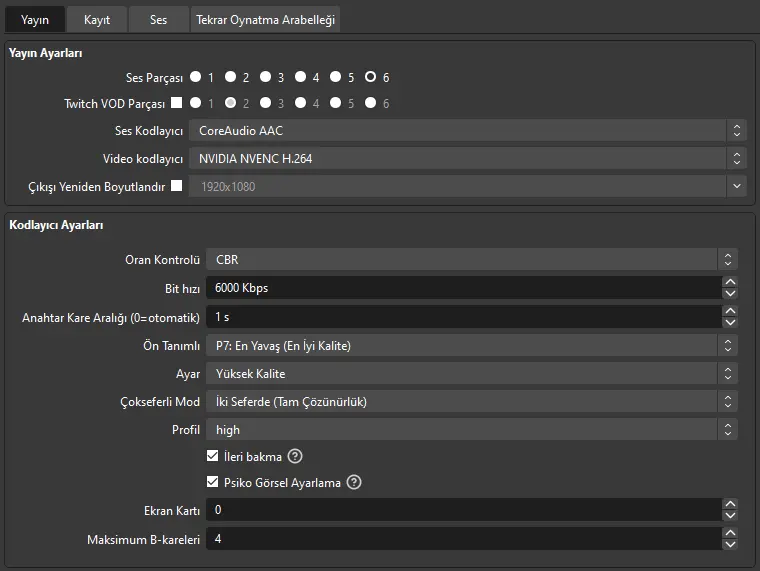Image resolution: width=760 pixels, height=571 pixels.
Task: Toggle Psiko Görsel Ayarlama checkbox
Action: [212, 482]
